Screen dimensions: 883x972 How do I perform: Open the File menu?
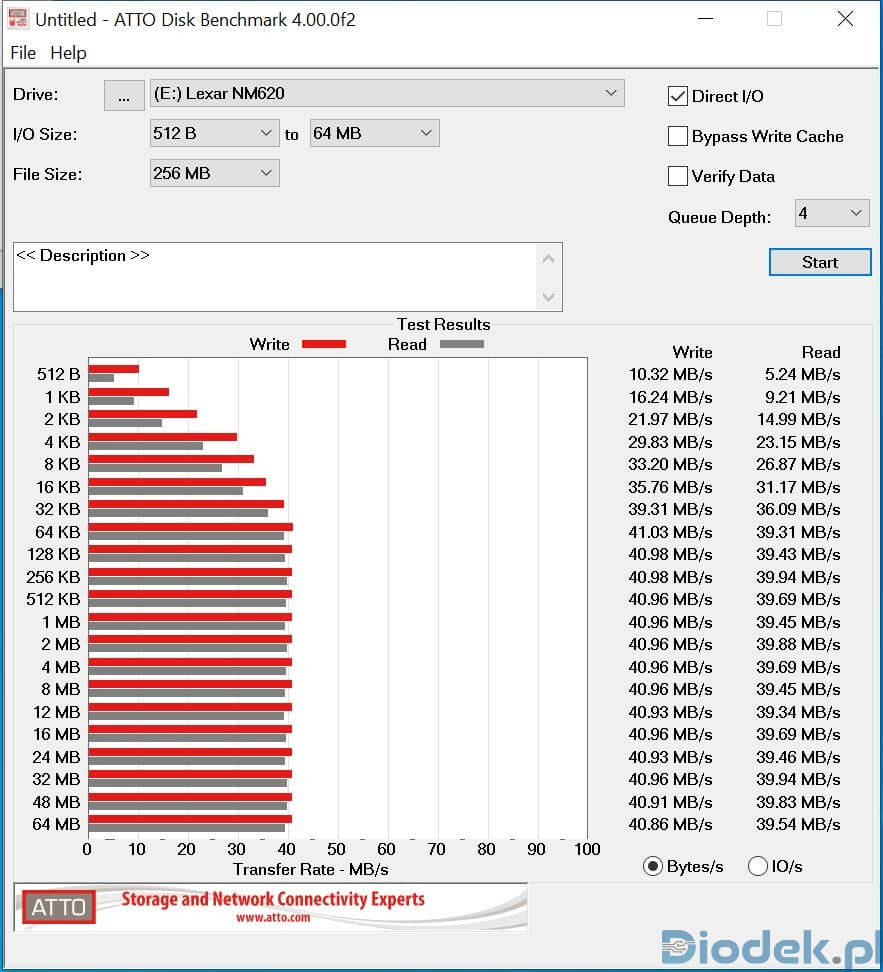tap(22, 53)
